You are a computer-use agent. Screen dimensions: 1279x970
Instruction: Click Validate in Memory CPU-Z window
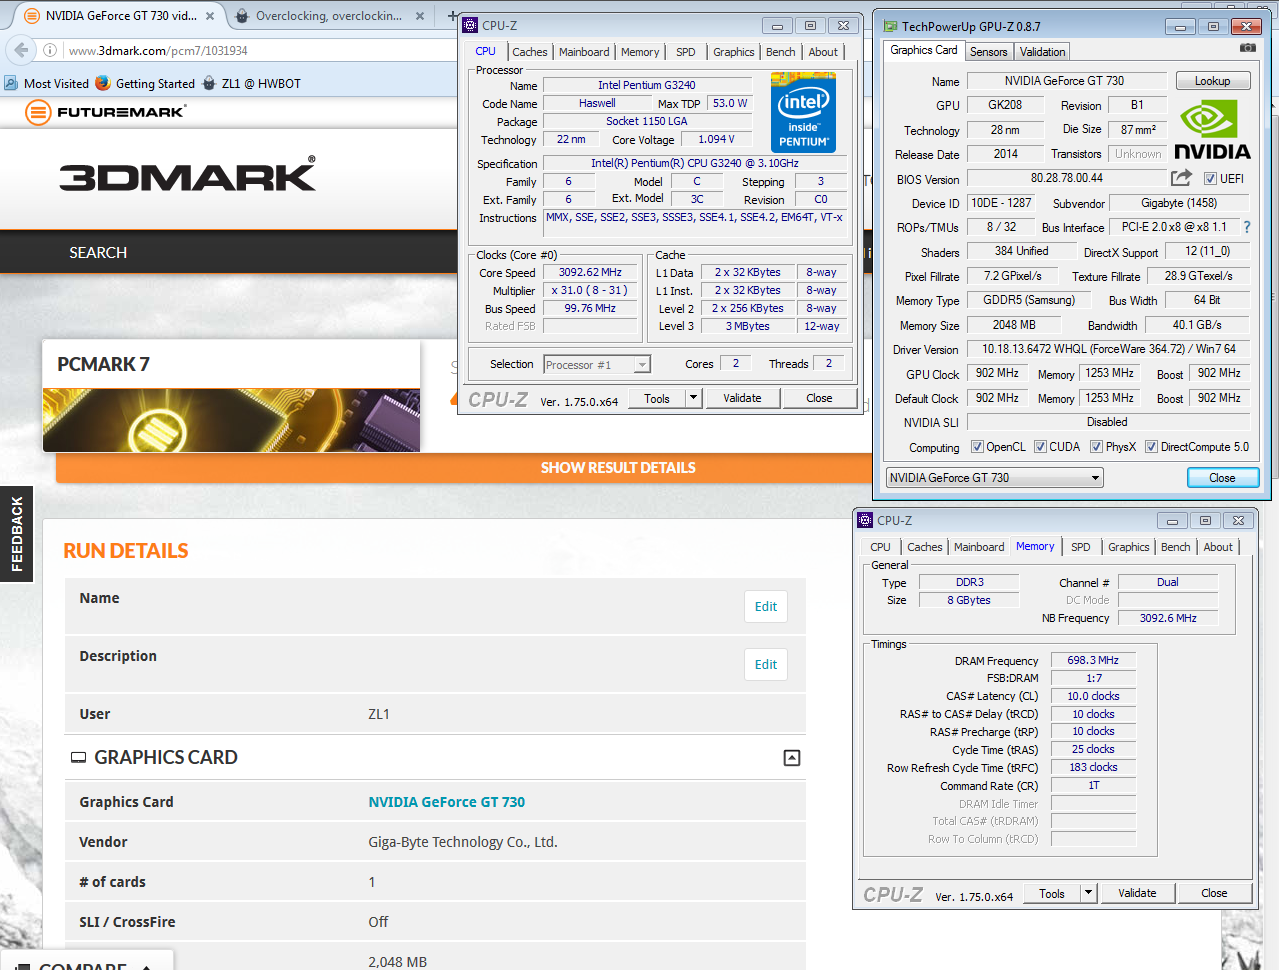[x=1137, y=893]
